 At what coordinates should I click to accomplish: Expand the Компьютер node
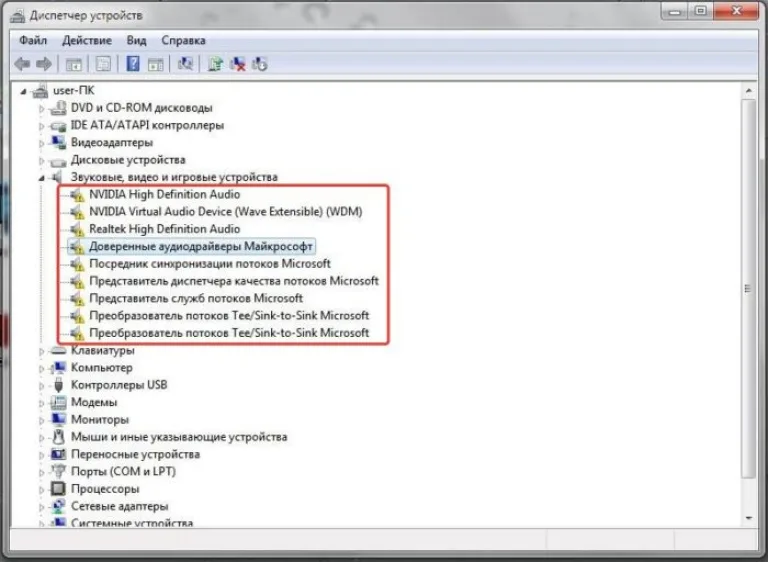(41, 368)
